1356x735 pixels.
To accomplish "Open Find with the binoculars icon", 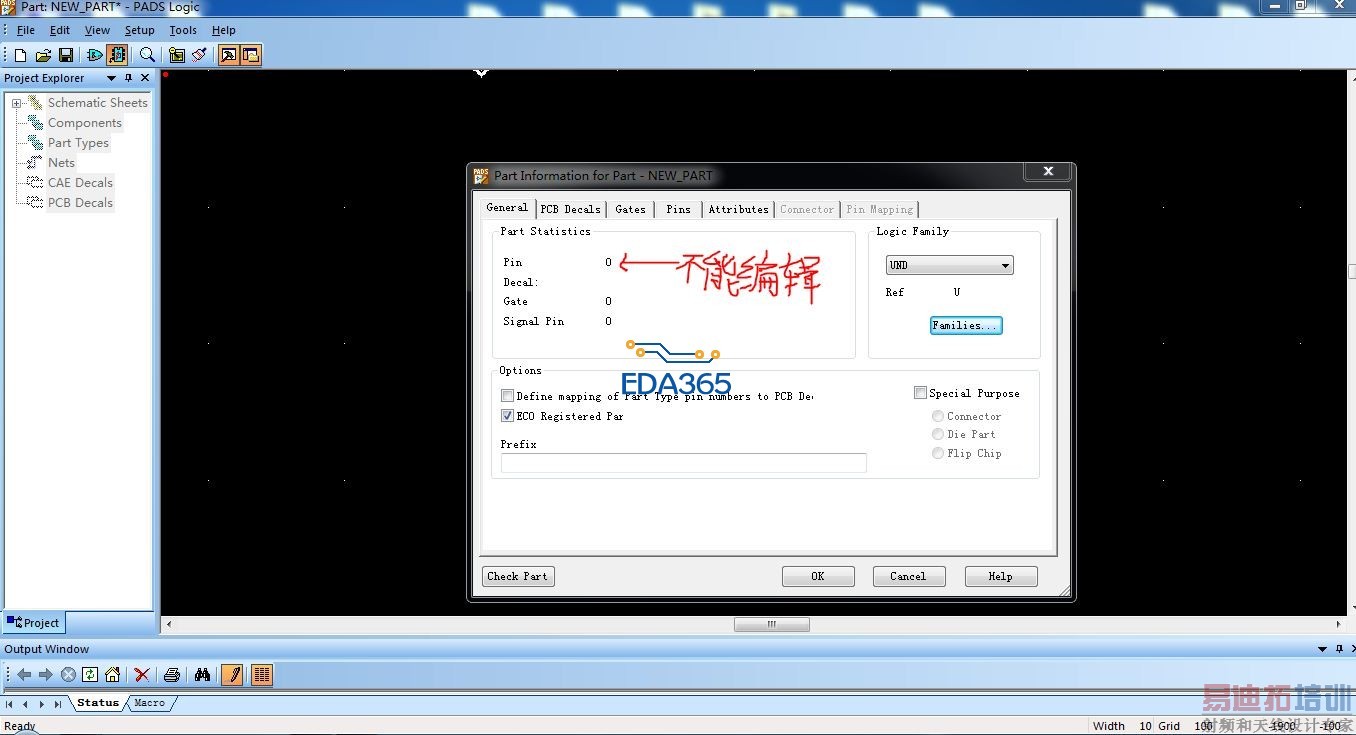I will [202, 675].
